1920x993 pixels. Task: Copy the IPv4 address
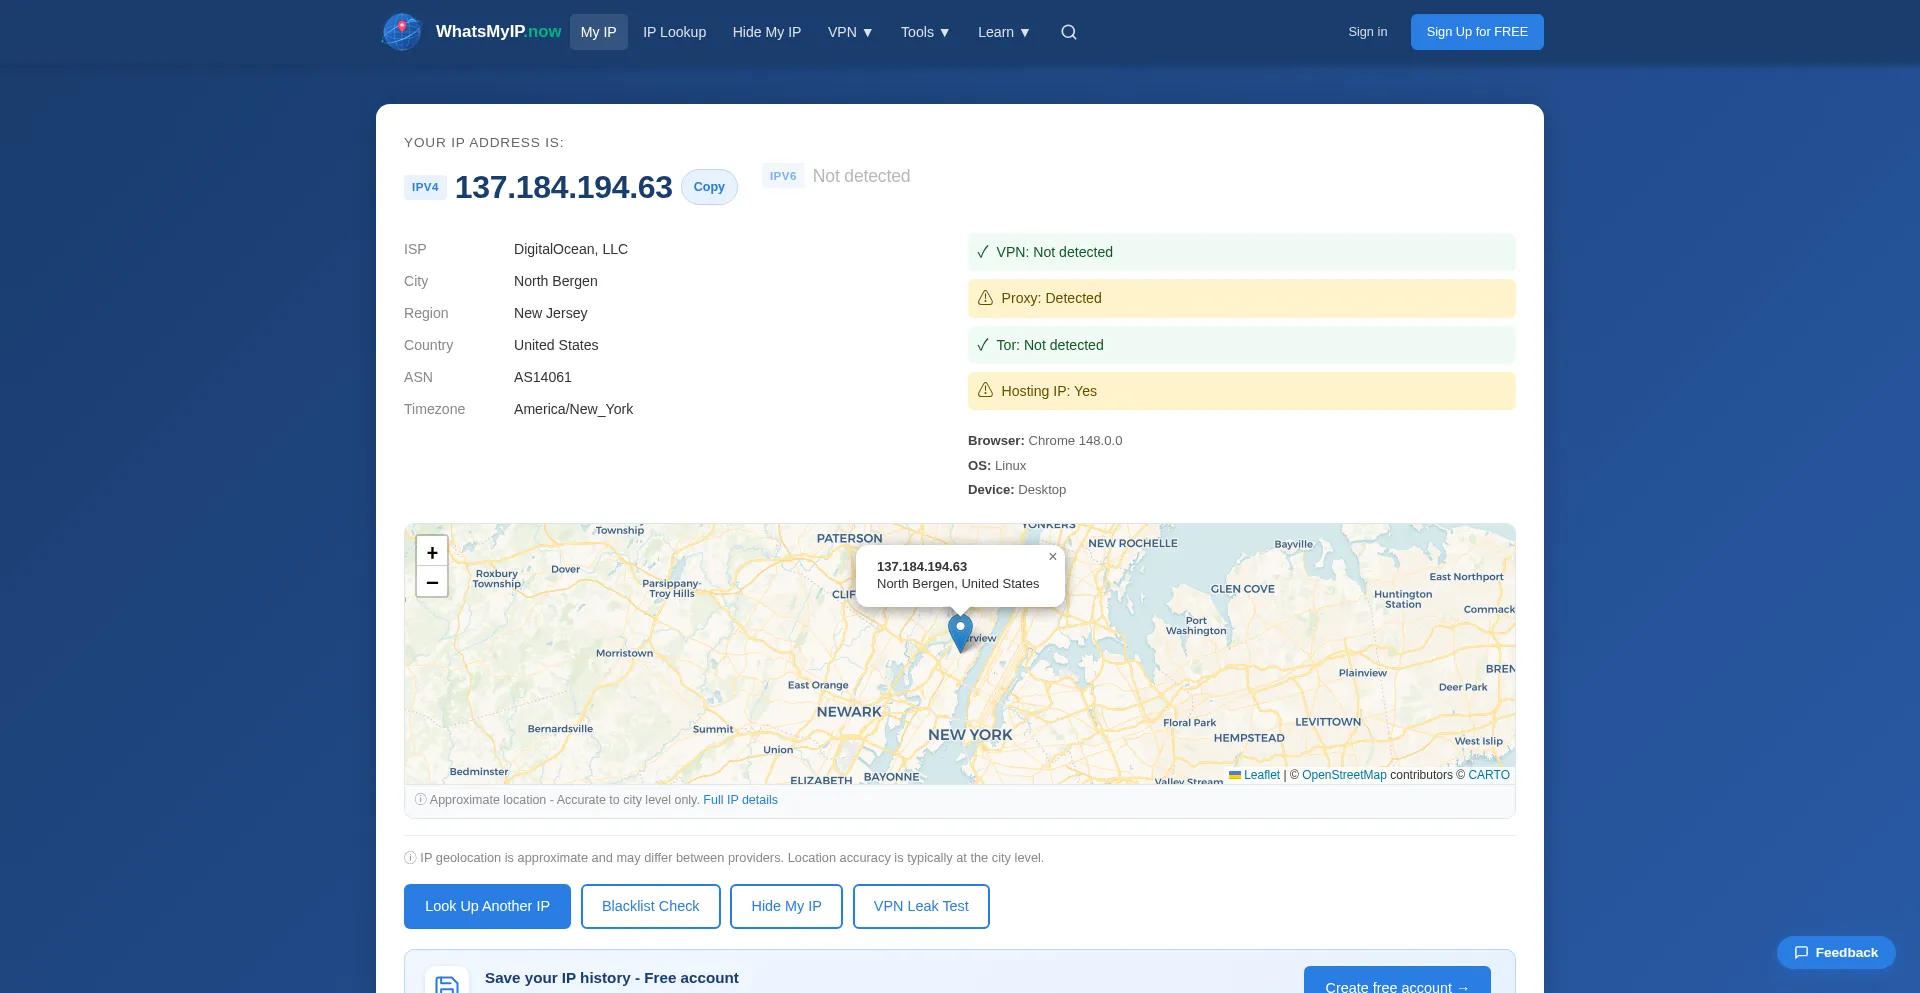point(709,187)
